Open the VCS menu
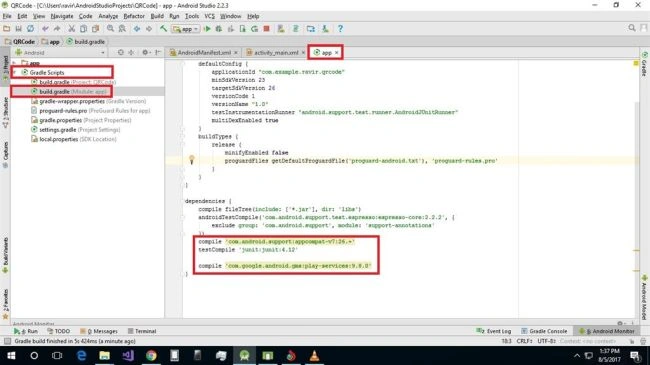Viewport: 650px width, 365px height. click(x=209, y=16)
